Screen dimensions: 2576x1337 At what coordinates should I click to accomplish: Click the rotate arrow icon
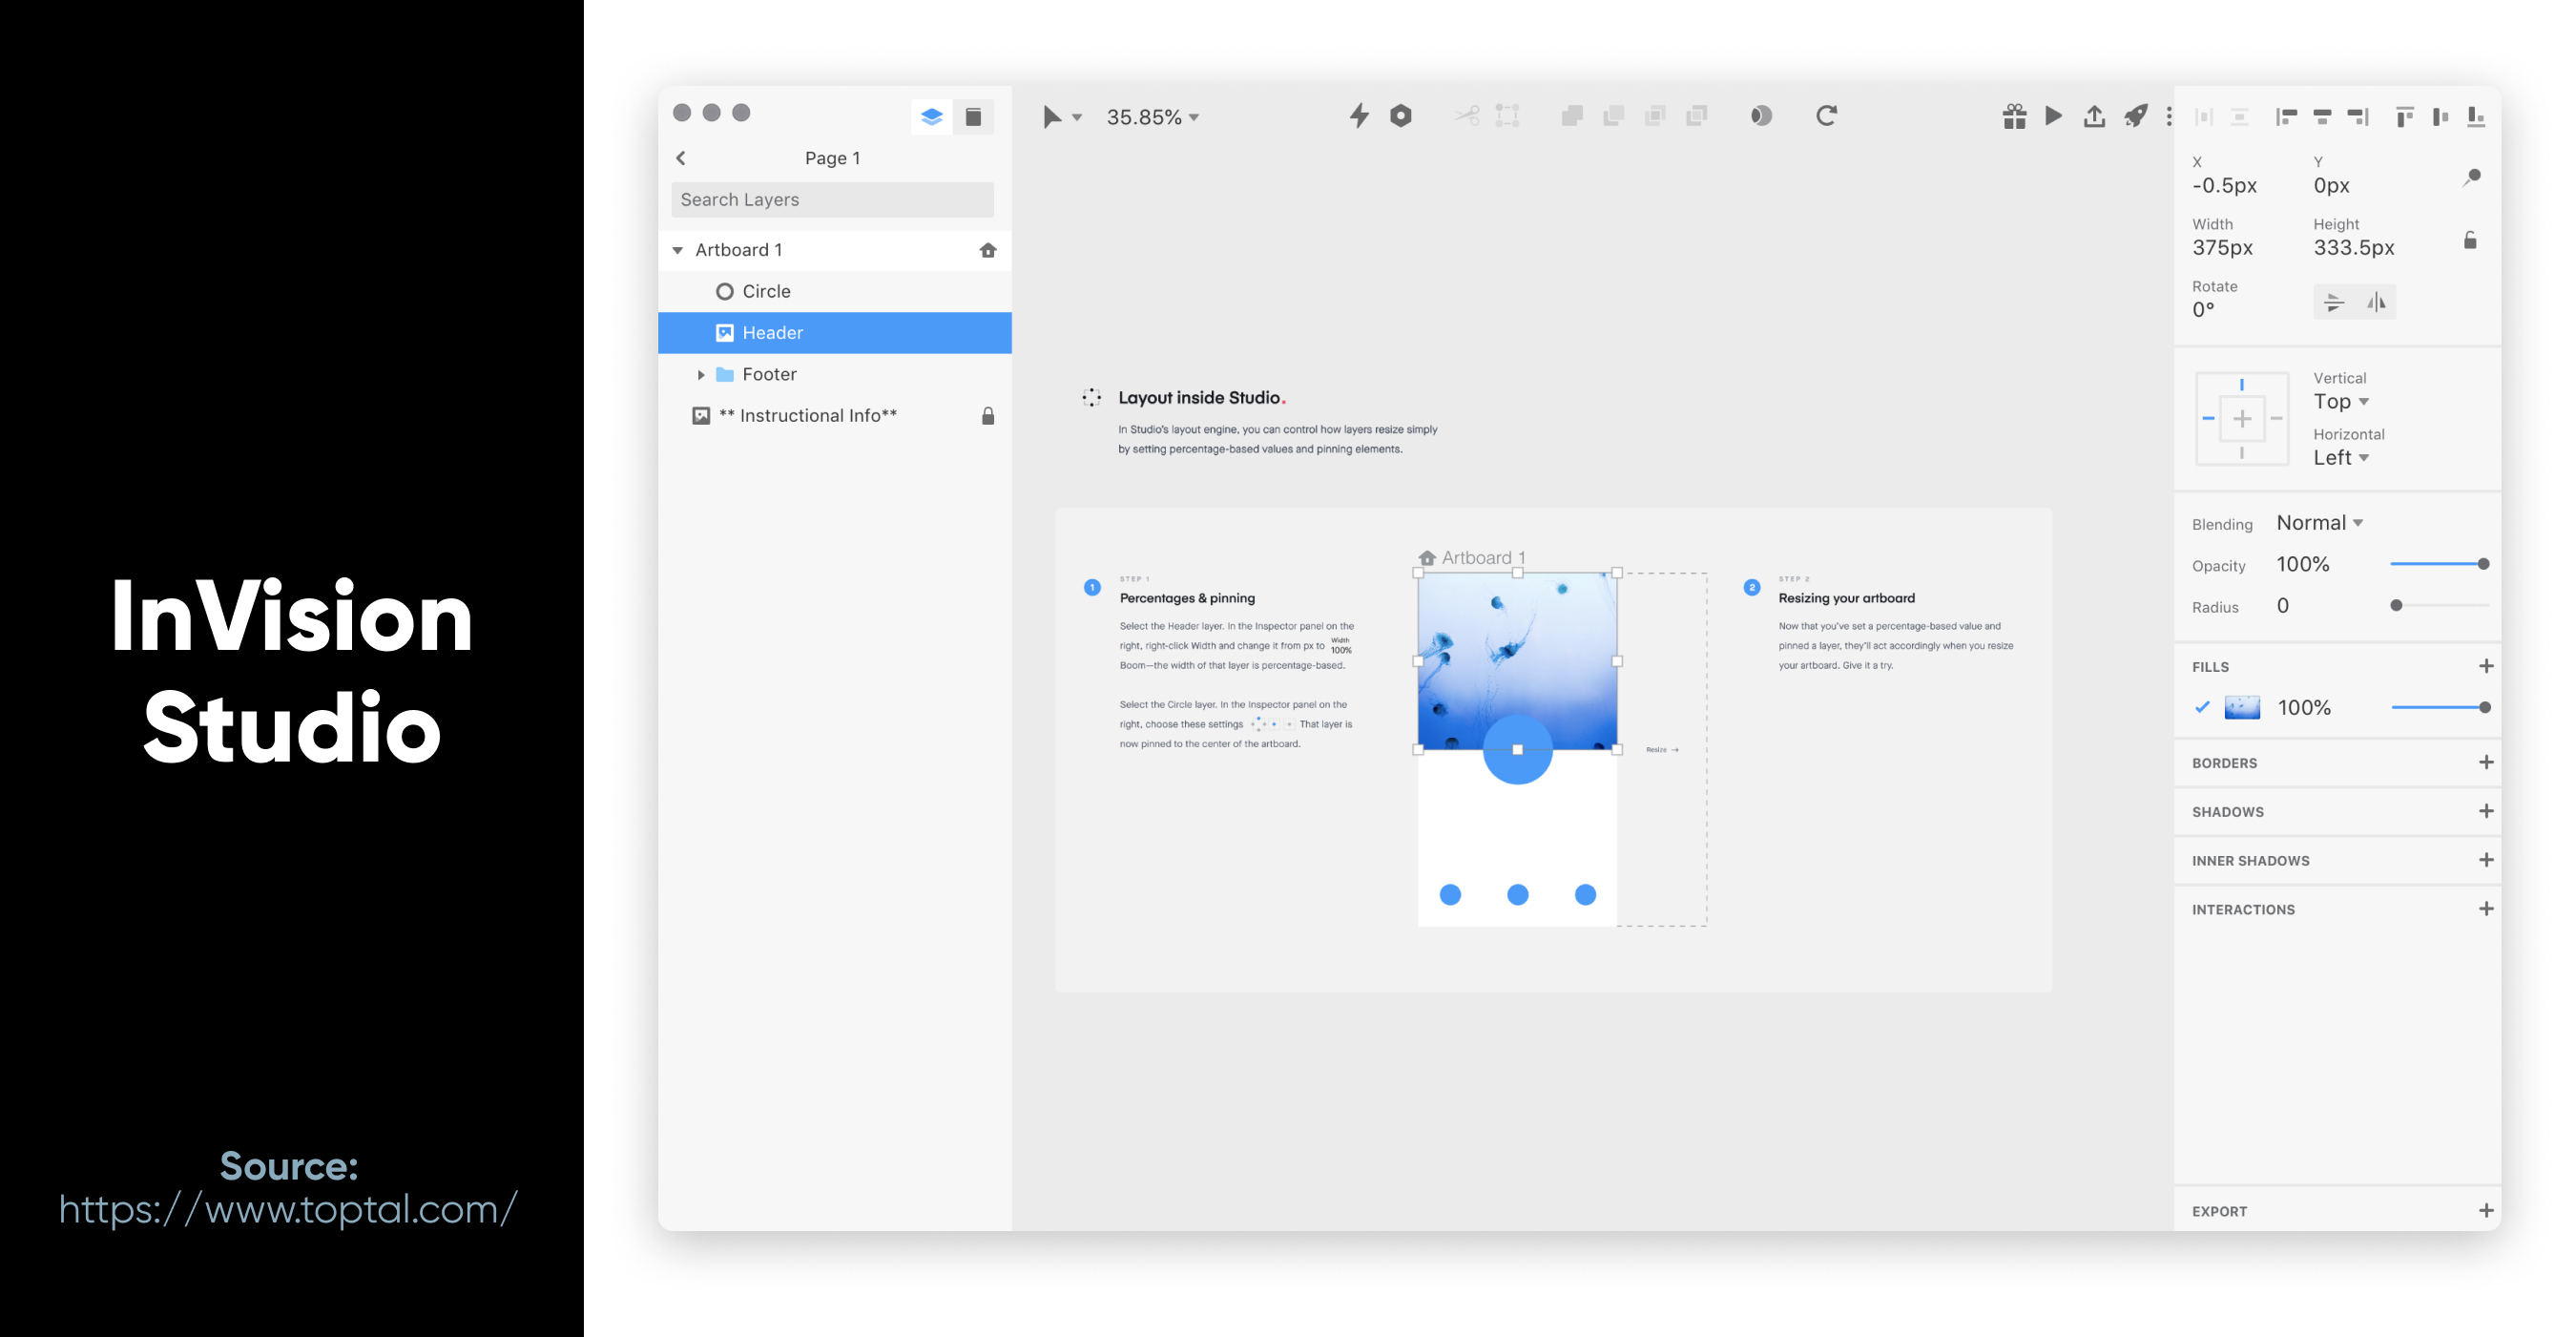pyautogui.click(x=1826, y=116)
